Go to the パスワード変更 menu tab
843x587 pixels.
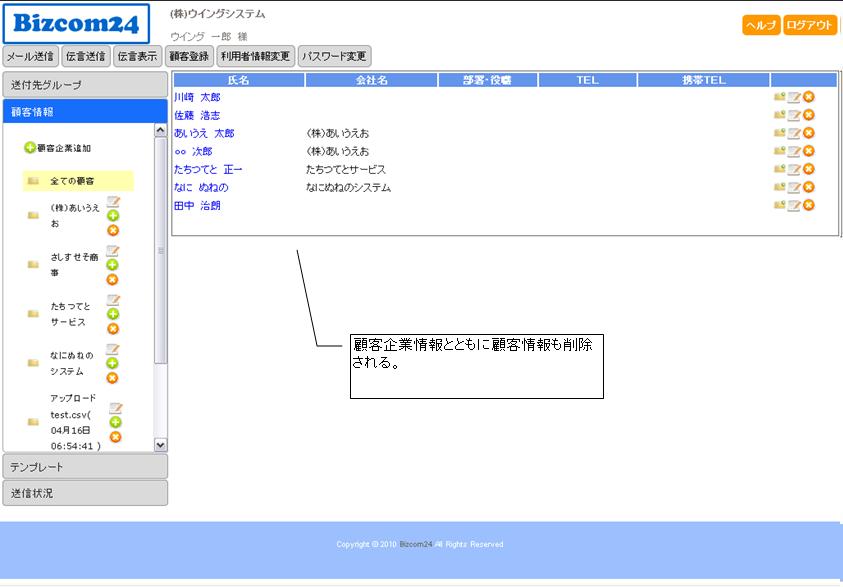[334, 56]
